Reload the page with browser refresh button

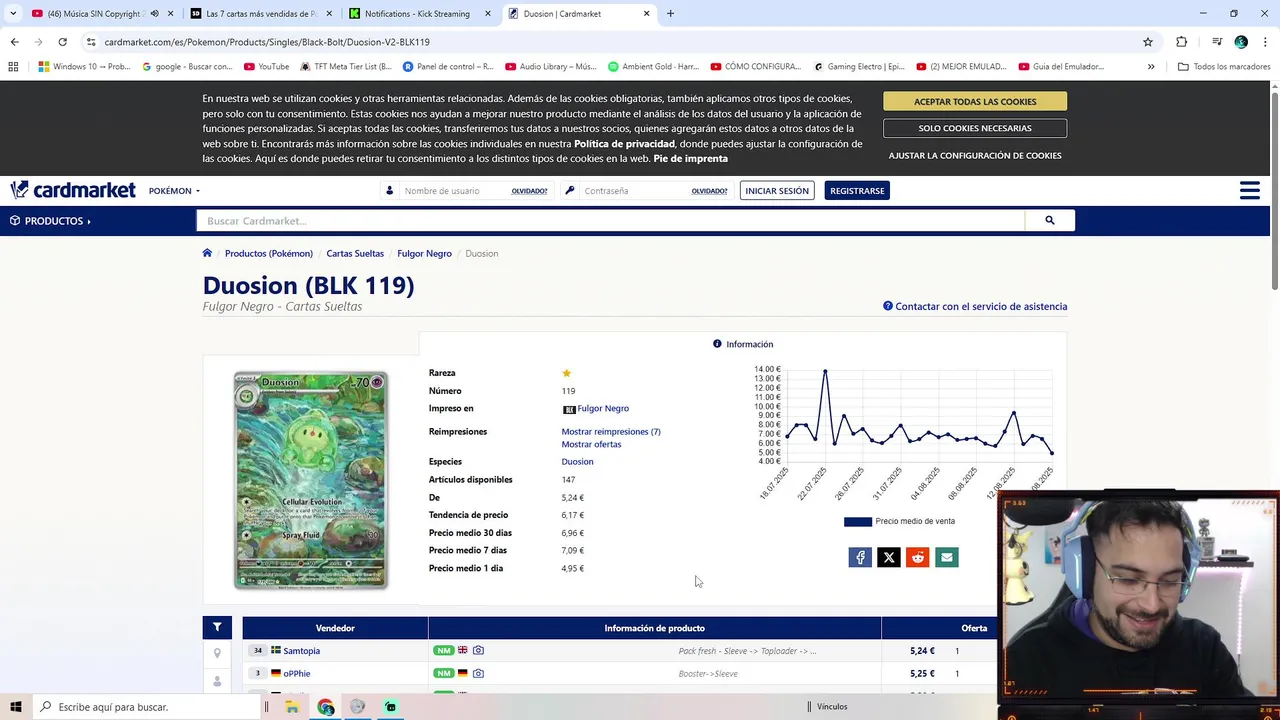(x=62, y=42)
